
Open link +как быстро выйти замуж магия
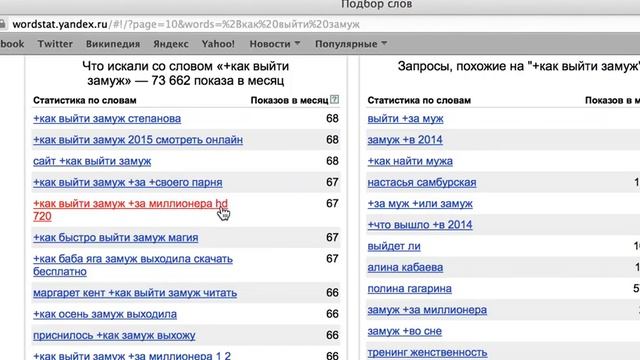[x=116, y=238]
